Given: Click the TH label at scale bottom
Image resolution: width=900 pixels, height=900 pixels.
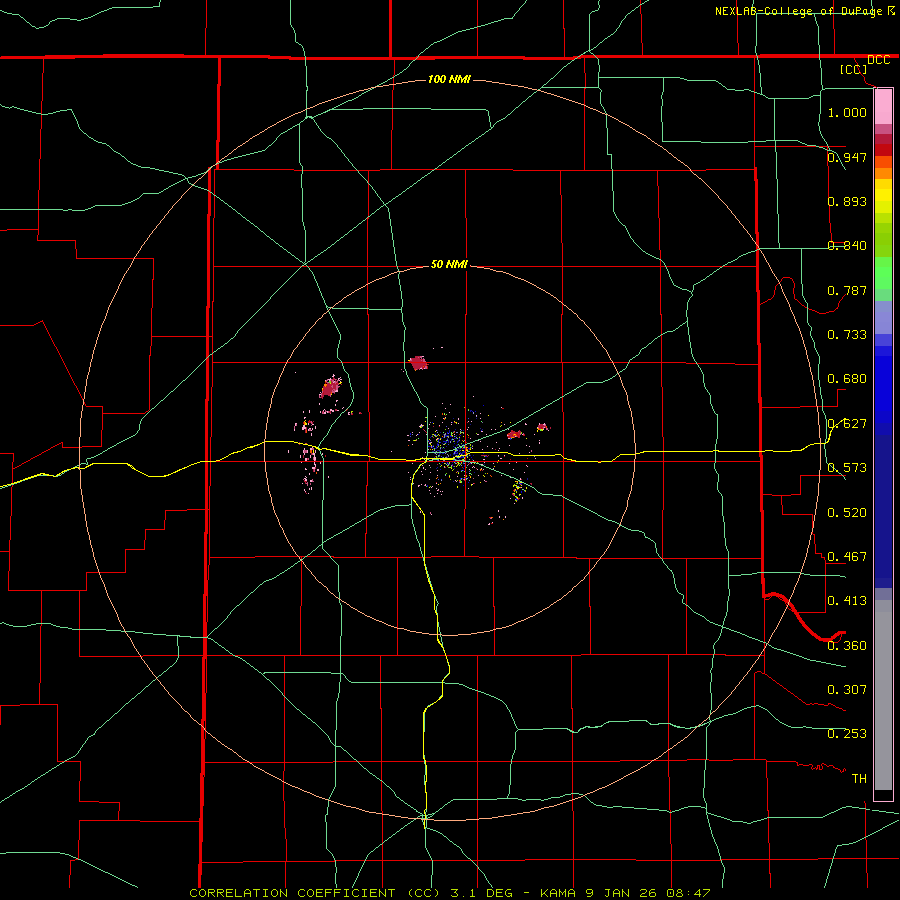Looking at the screenshot, I should [x=859, y=778].
